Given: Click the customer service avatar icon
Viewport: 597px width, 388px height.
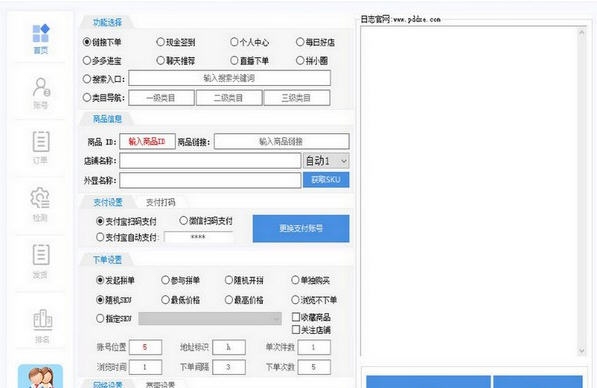Looking at the screenshot, I should 40,377.
